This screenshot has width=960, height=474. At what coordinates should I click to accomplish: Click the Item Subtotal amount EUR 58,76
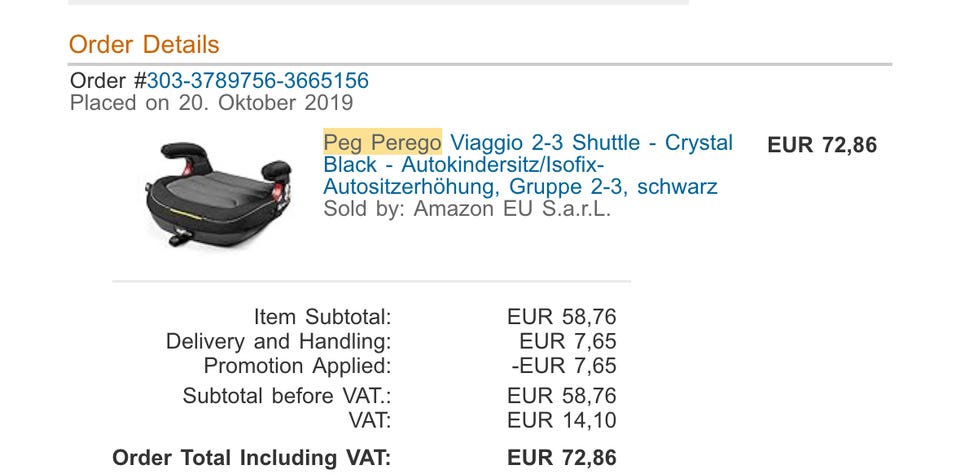[561, 318]
